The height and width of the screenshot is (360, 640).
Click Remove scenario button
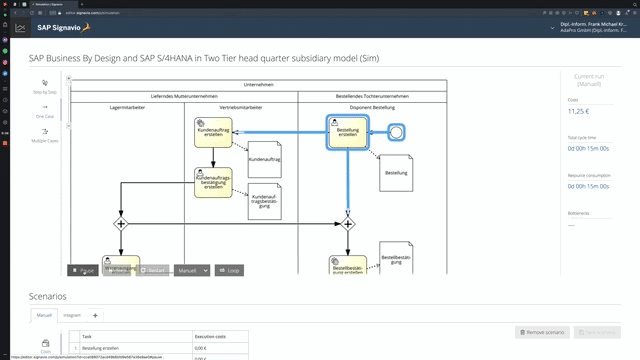pyautogui.click(x=542, y=332)
